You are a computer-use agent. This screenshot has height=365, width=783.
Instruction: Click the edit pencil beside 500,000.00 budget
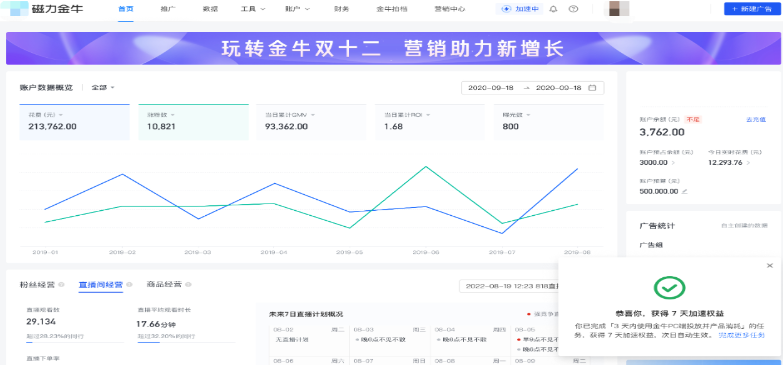coord(685,191)
